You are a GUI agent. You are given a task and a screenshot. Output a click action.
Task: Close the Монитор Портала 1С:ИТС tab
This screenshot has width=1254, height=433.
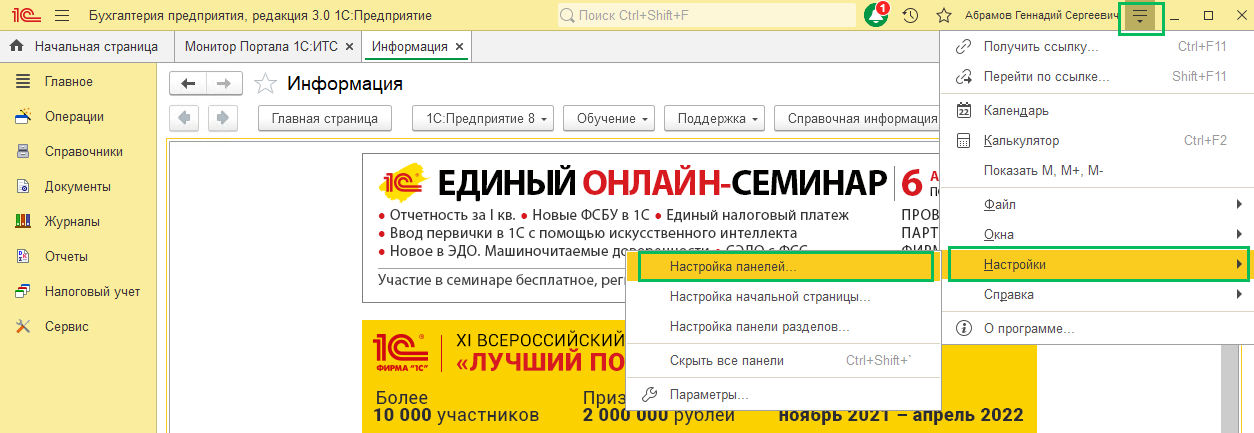348,47
